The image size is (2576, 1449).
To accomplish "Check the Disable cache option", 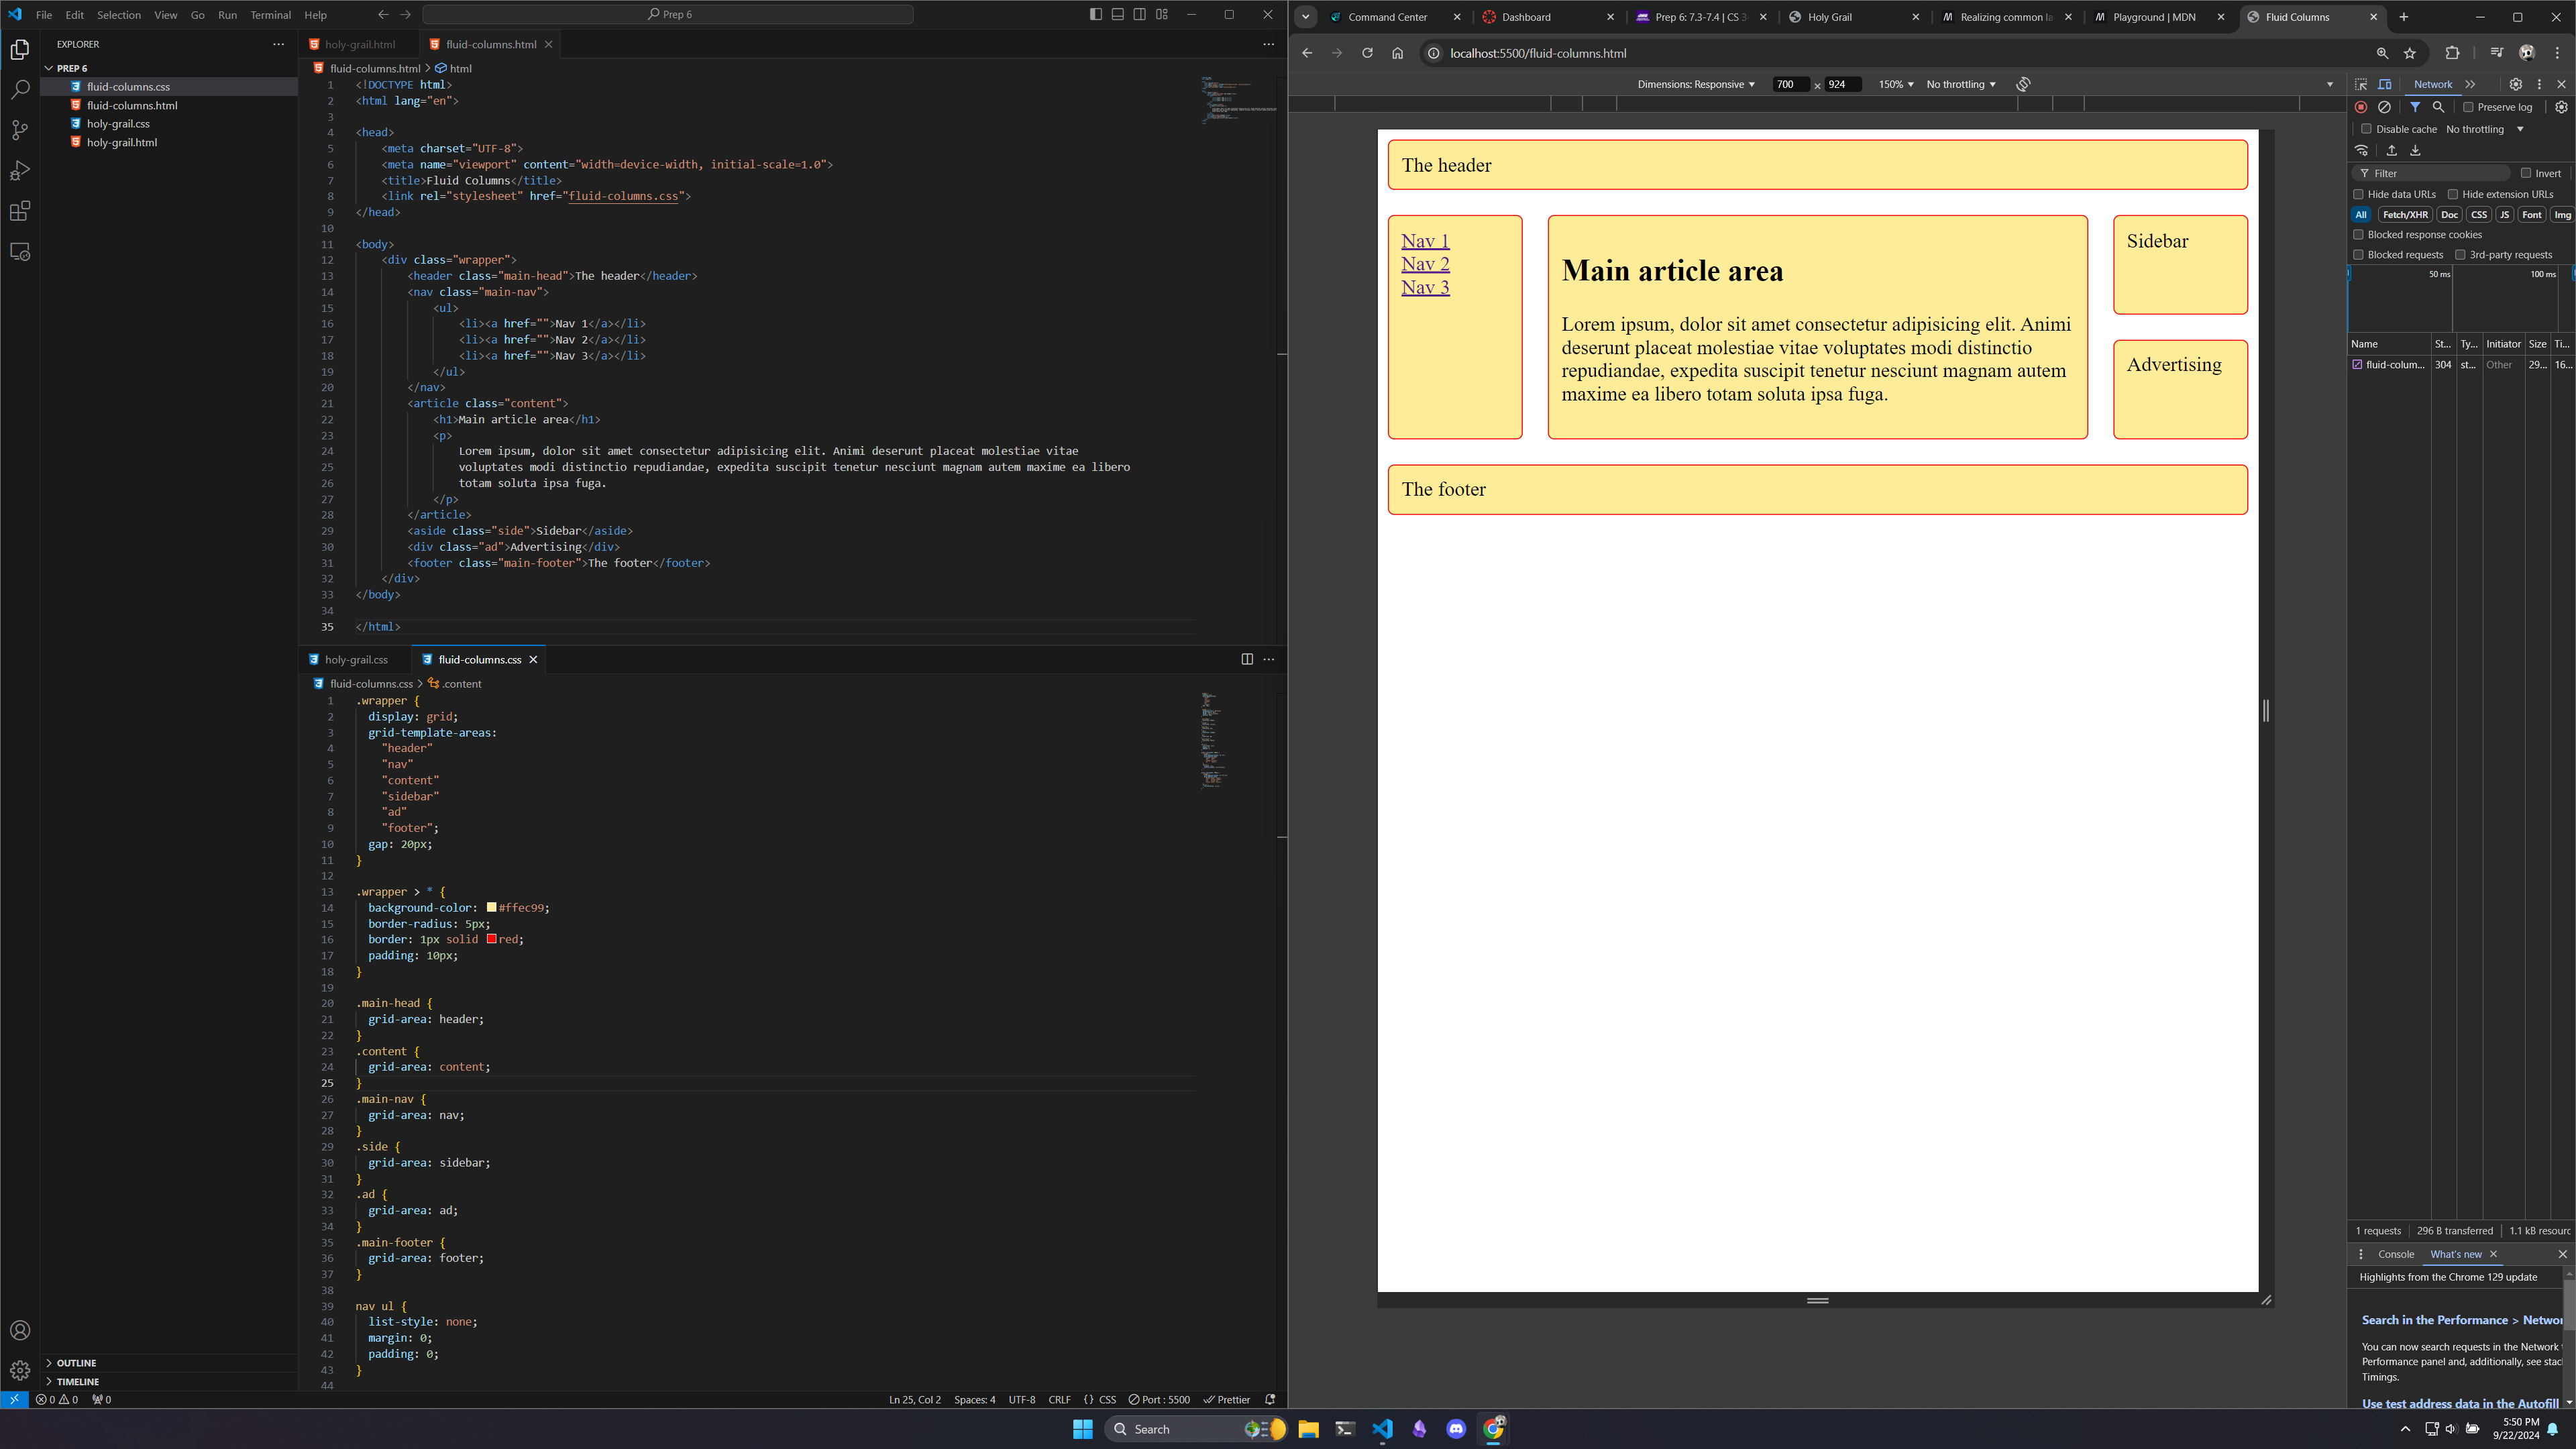I will 2367,129.
